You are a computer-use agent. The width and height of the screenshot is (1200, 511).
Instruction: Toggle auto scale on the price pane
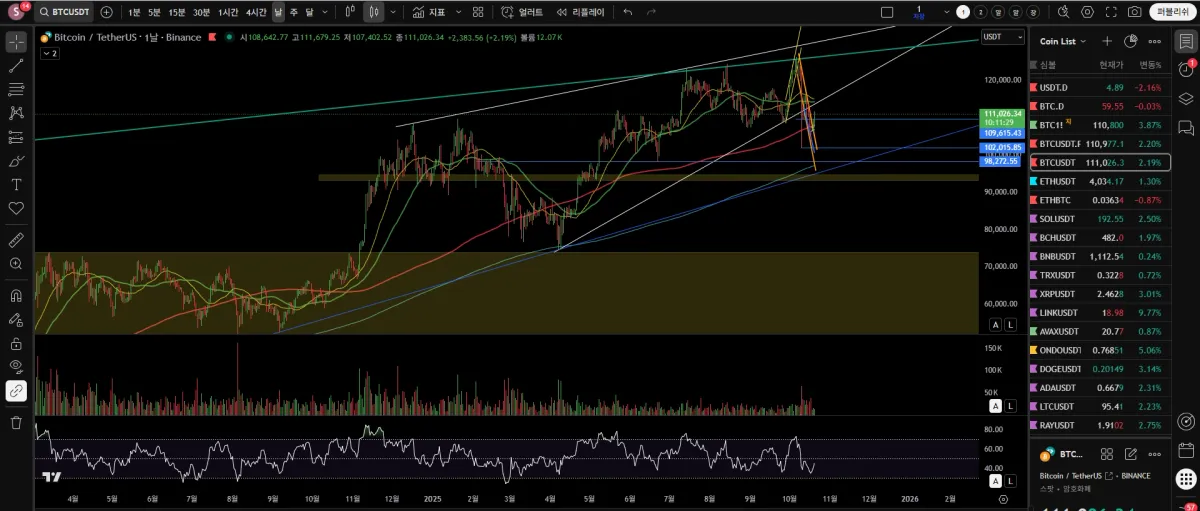pyautogui.click(x=995, y=325)
